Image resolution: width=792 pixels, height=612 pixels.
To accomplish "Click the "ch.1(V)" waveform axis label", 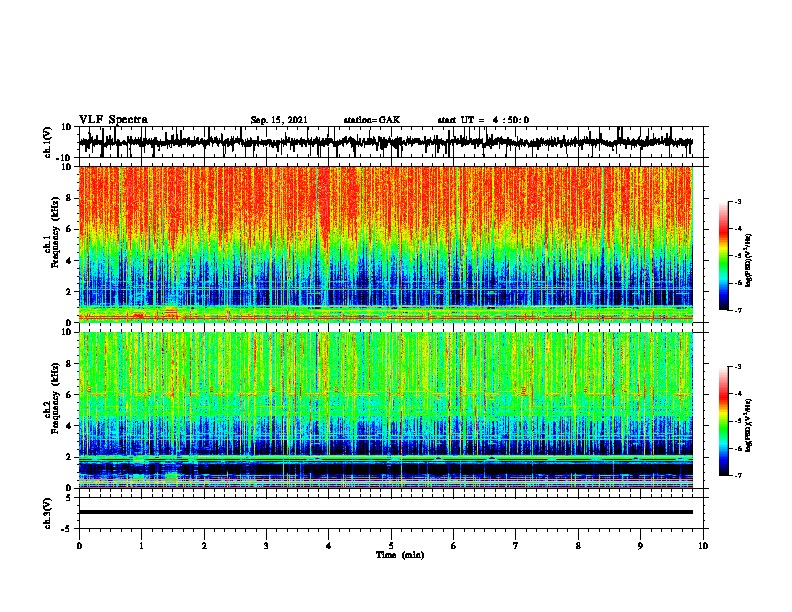I will [48, 142].
